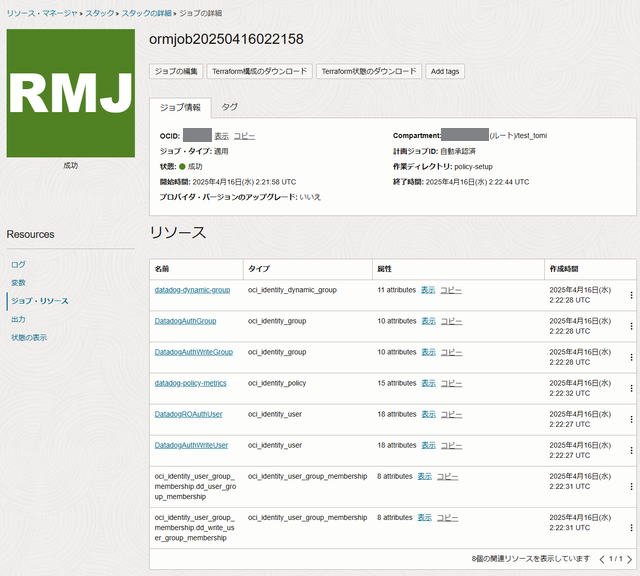Viewport: 640px width, 576px height.
Task: Go to スタックの詳細 breadcrumb
Action: pos(146,13)
